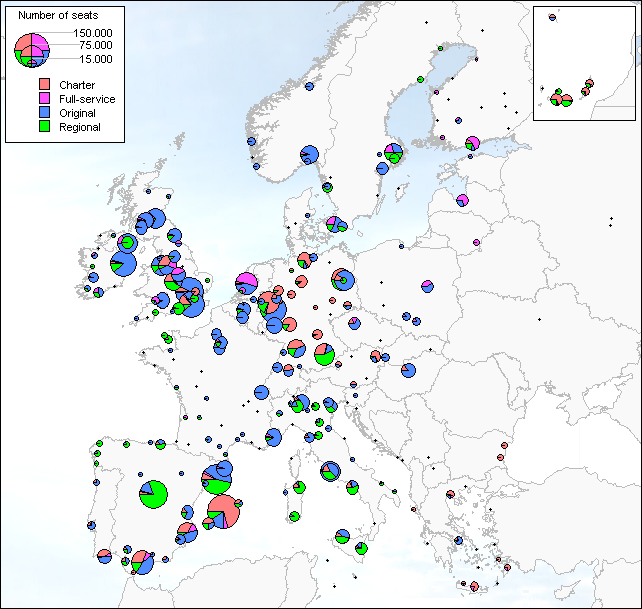Click the blue-green pie in central Italy
The image size is (642, 609).
tap(330, 470)
